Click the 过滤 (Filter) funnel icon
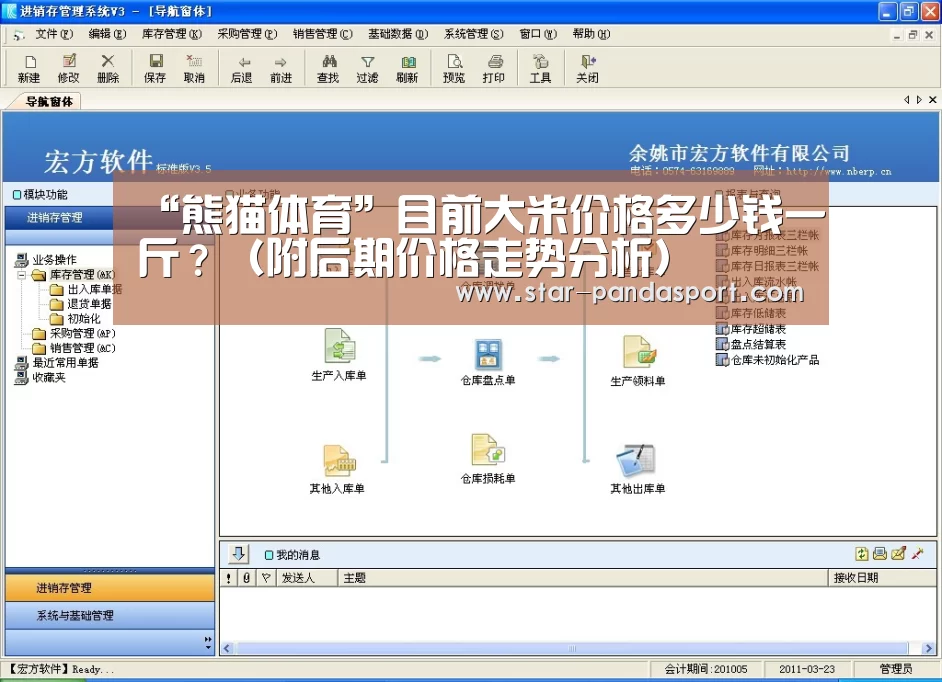942x682 pixels. [x=367, y=68]
